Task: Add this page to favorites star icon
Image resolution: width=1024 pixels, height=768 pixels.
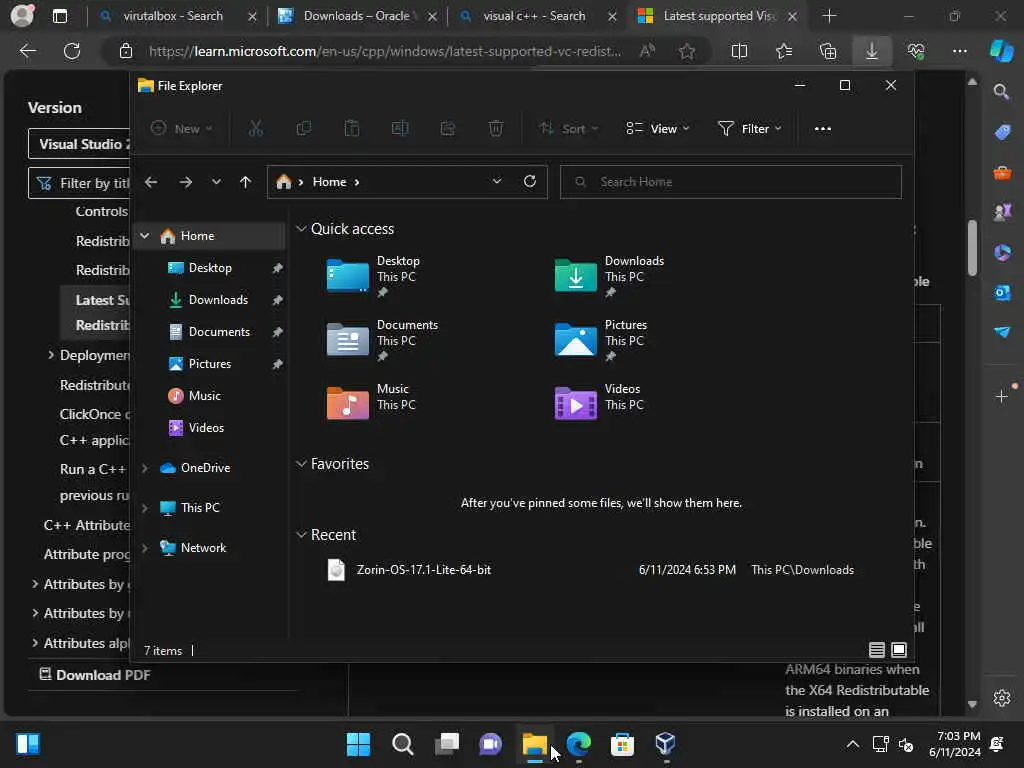Action: [686, 51]
